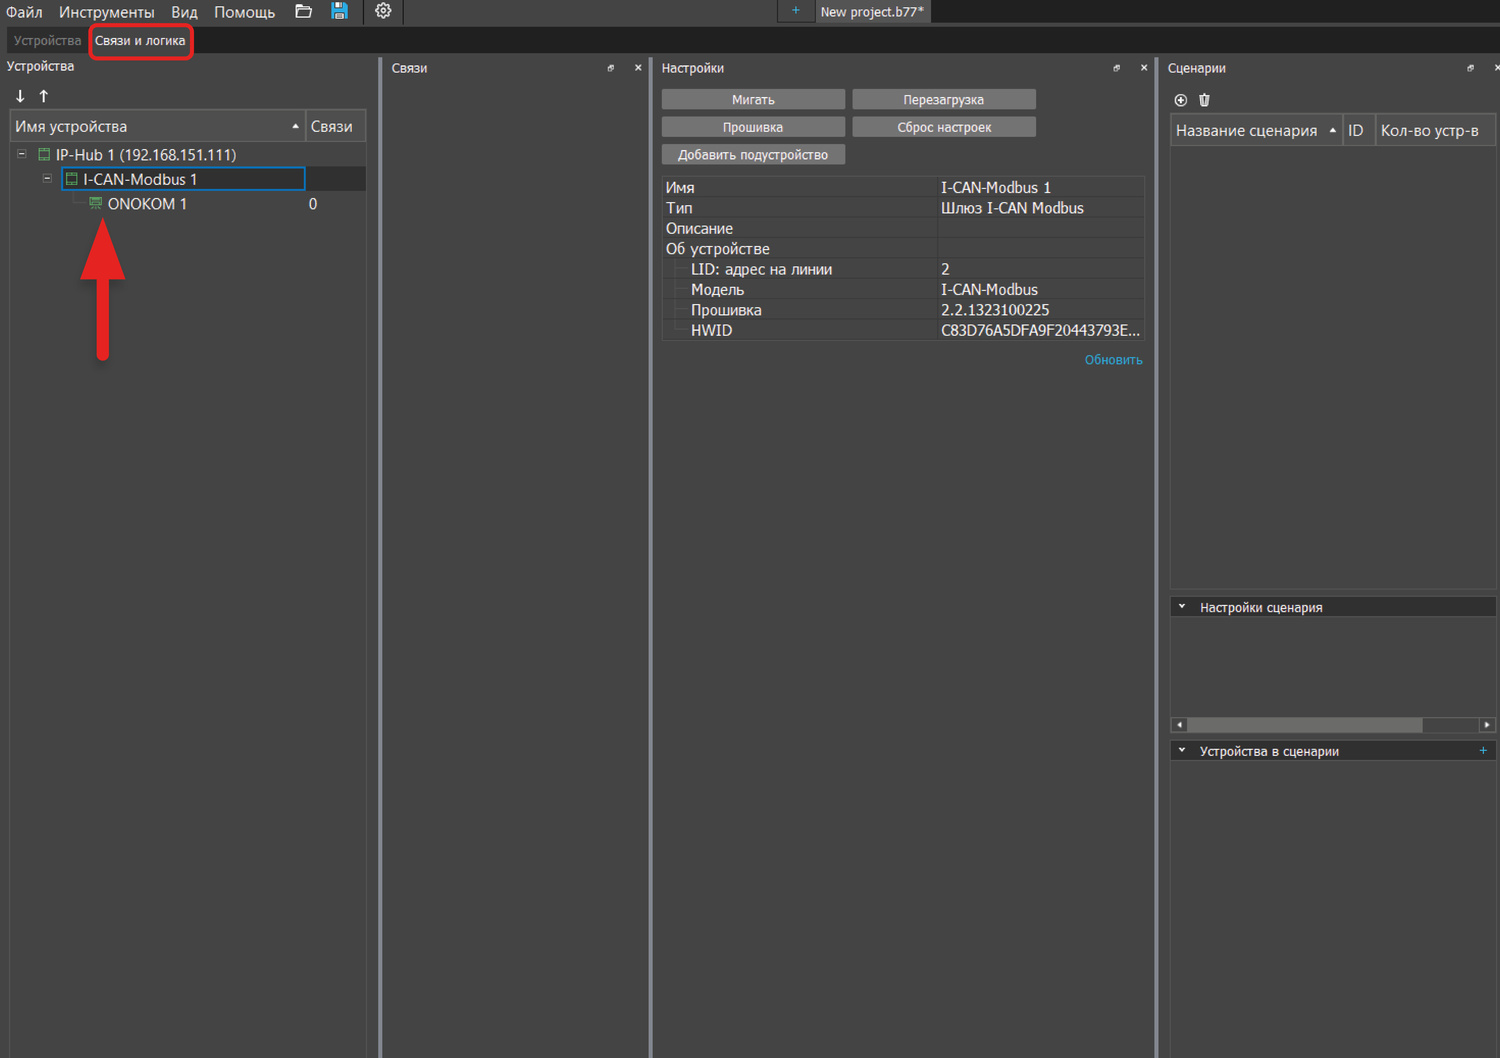Viewport: 1500px width, 1058px height.
Task: Delete scenario using the trash icon
Action: point(1204,100)
